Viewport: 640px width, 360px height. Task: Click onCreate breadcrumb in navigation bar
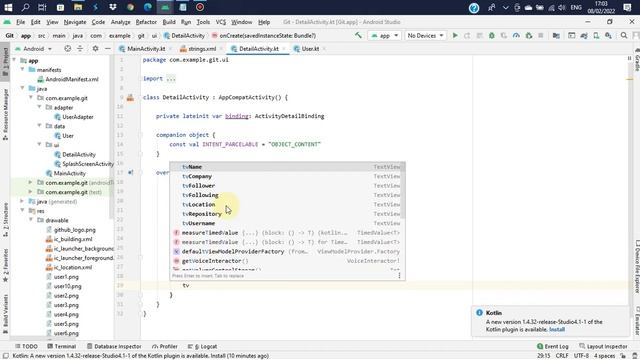264,36
